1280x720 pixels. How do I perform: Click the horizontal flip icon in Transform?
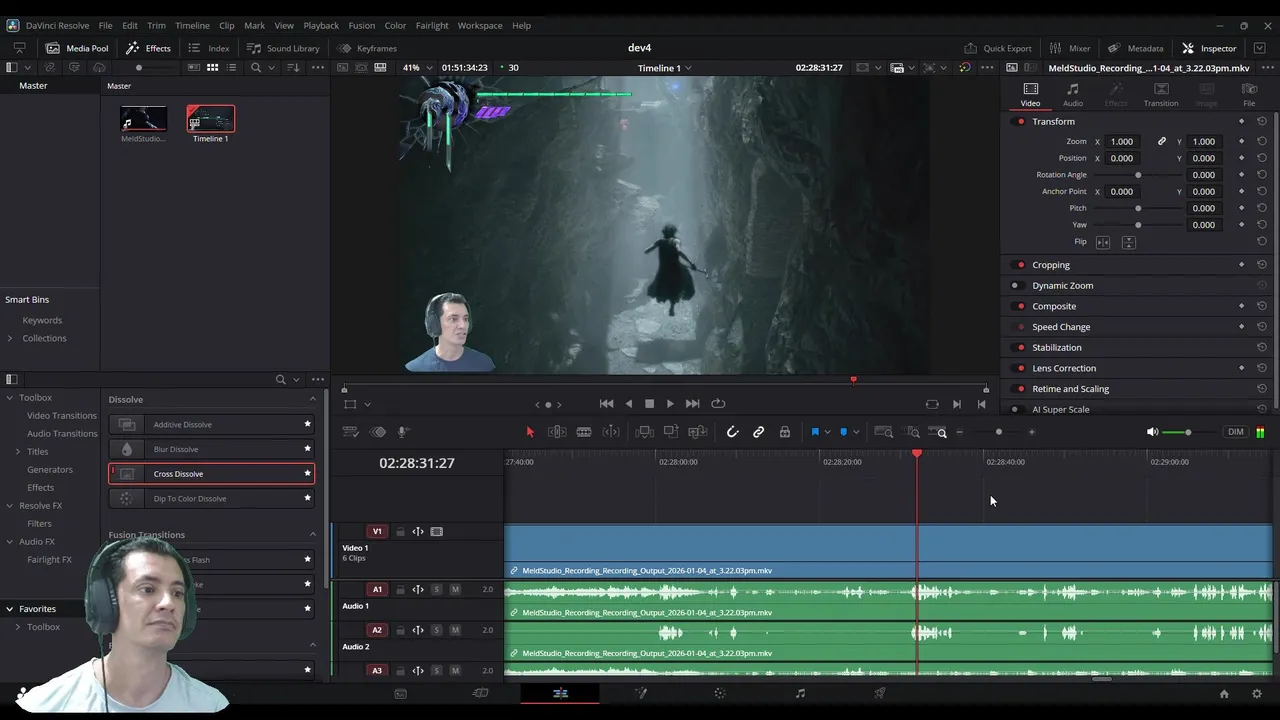pos(1103,242)
